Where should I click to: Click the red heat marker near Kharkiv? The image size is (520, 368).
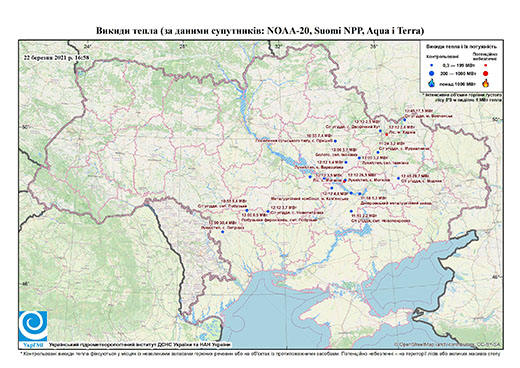pos(387,134)
